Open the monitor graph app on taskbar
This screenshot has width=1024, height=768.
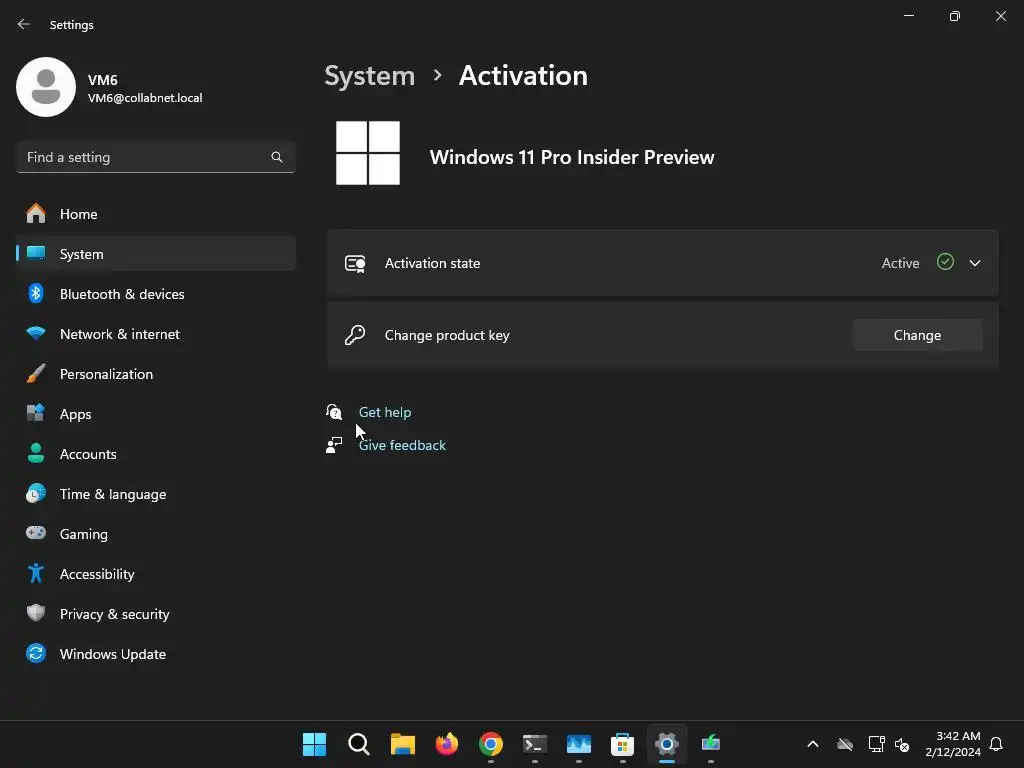pyautogui.click(x=579, y=744)
